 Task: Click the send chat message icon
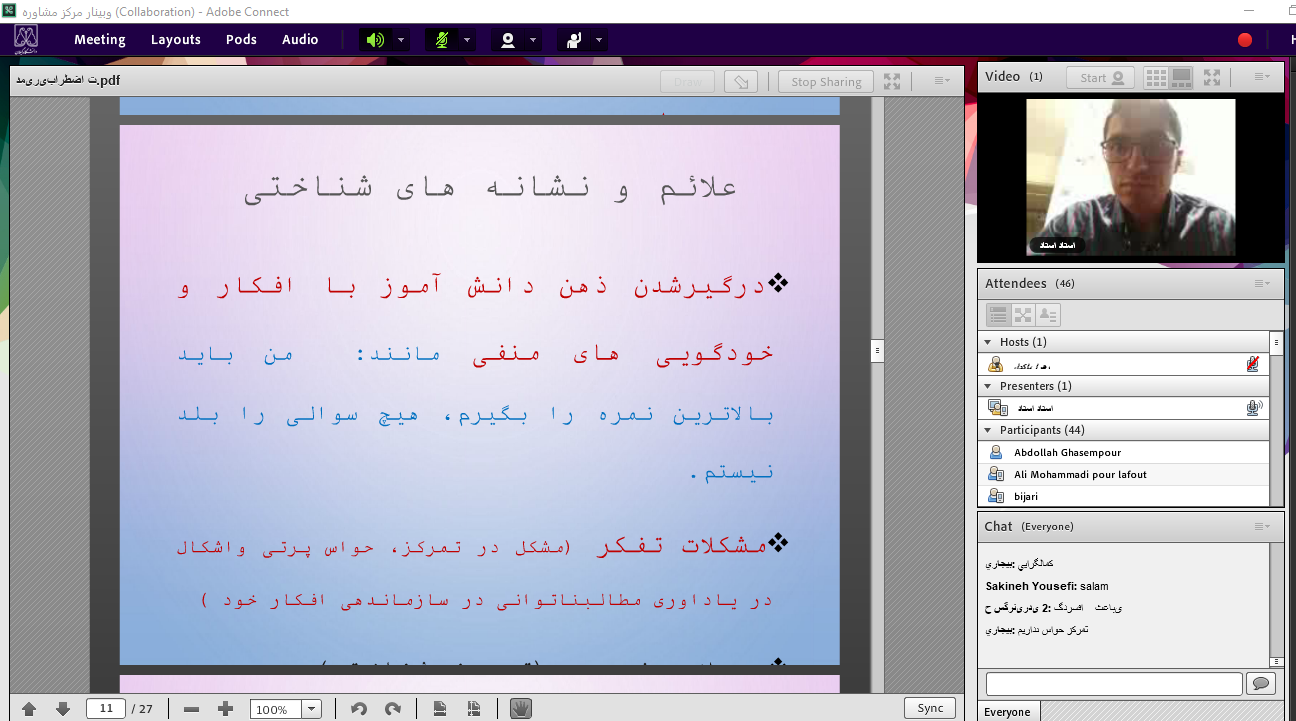tap(1260, 683)
